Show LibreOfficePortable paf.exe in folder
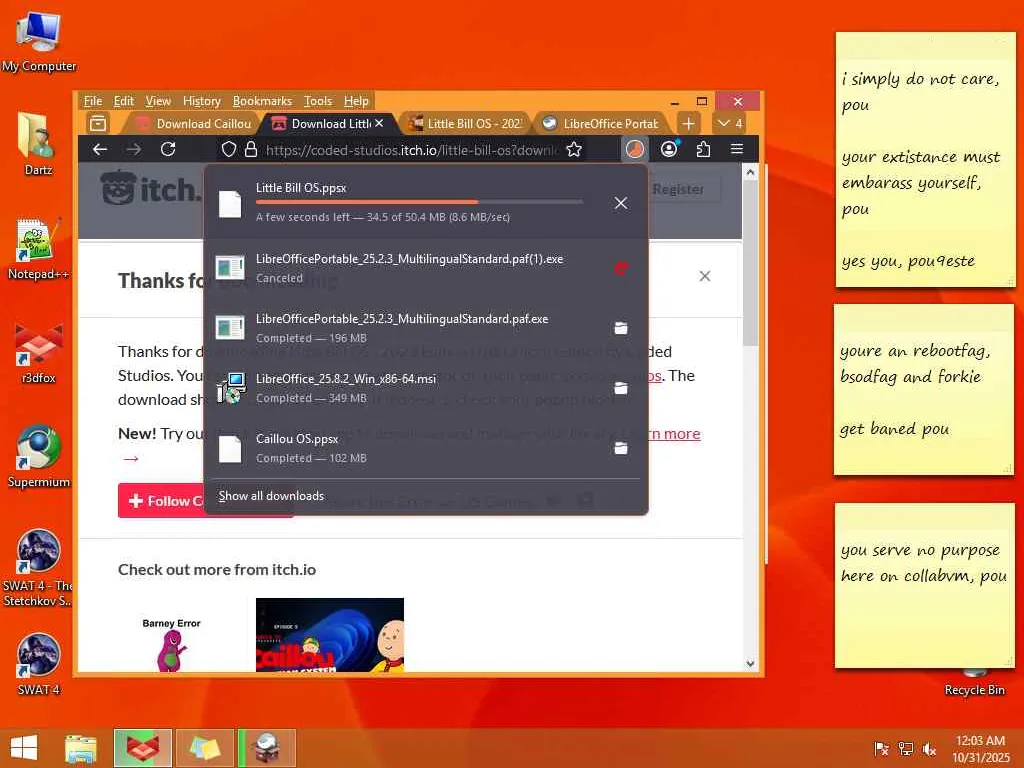 621,328
